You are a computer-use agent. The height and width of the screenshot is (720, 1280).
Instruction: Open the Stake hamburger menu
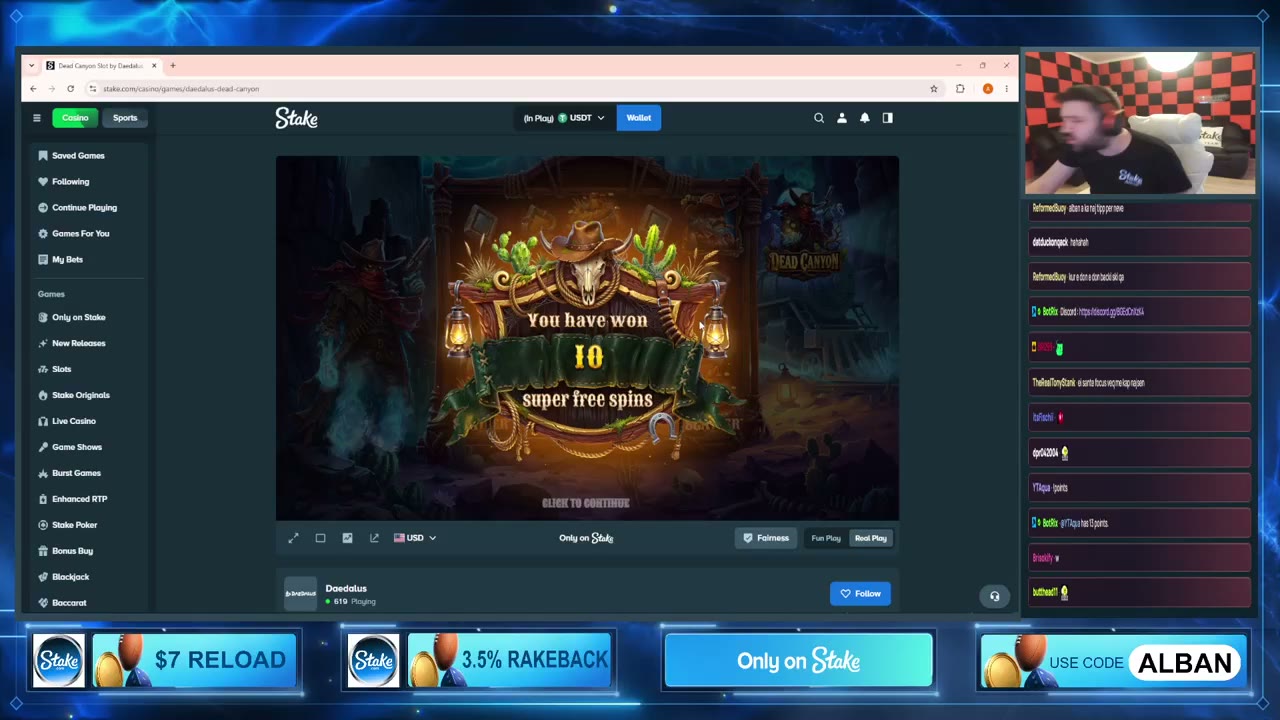pos(37,118)
